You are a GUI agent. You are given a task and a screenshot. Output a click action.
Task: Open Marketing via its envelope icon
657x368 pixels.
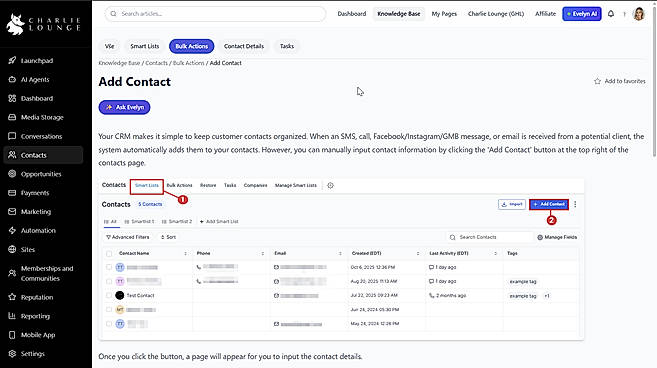coord(12,211)
